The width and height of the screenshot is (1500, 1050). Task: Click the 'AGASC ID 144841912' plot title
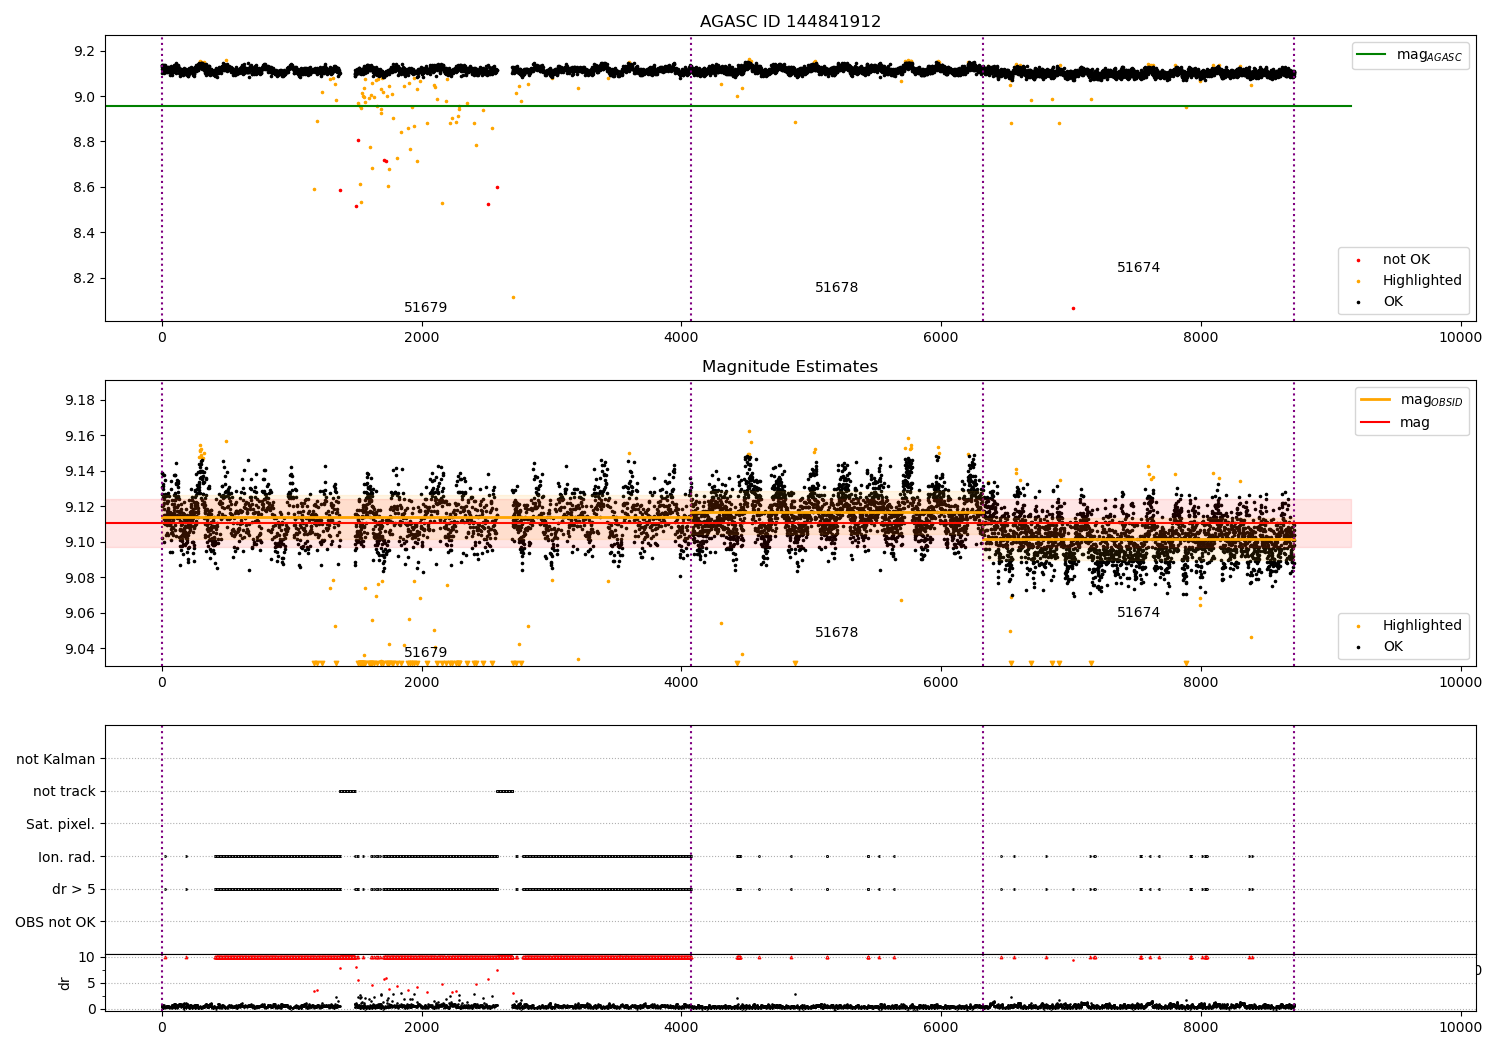tap(790, 22)
